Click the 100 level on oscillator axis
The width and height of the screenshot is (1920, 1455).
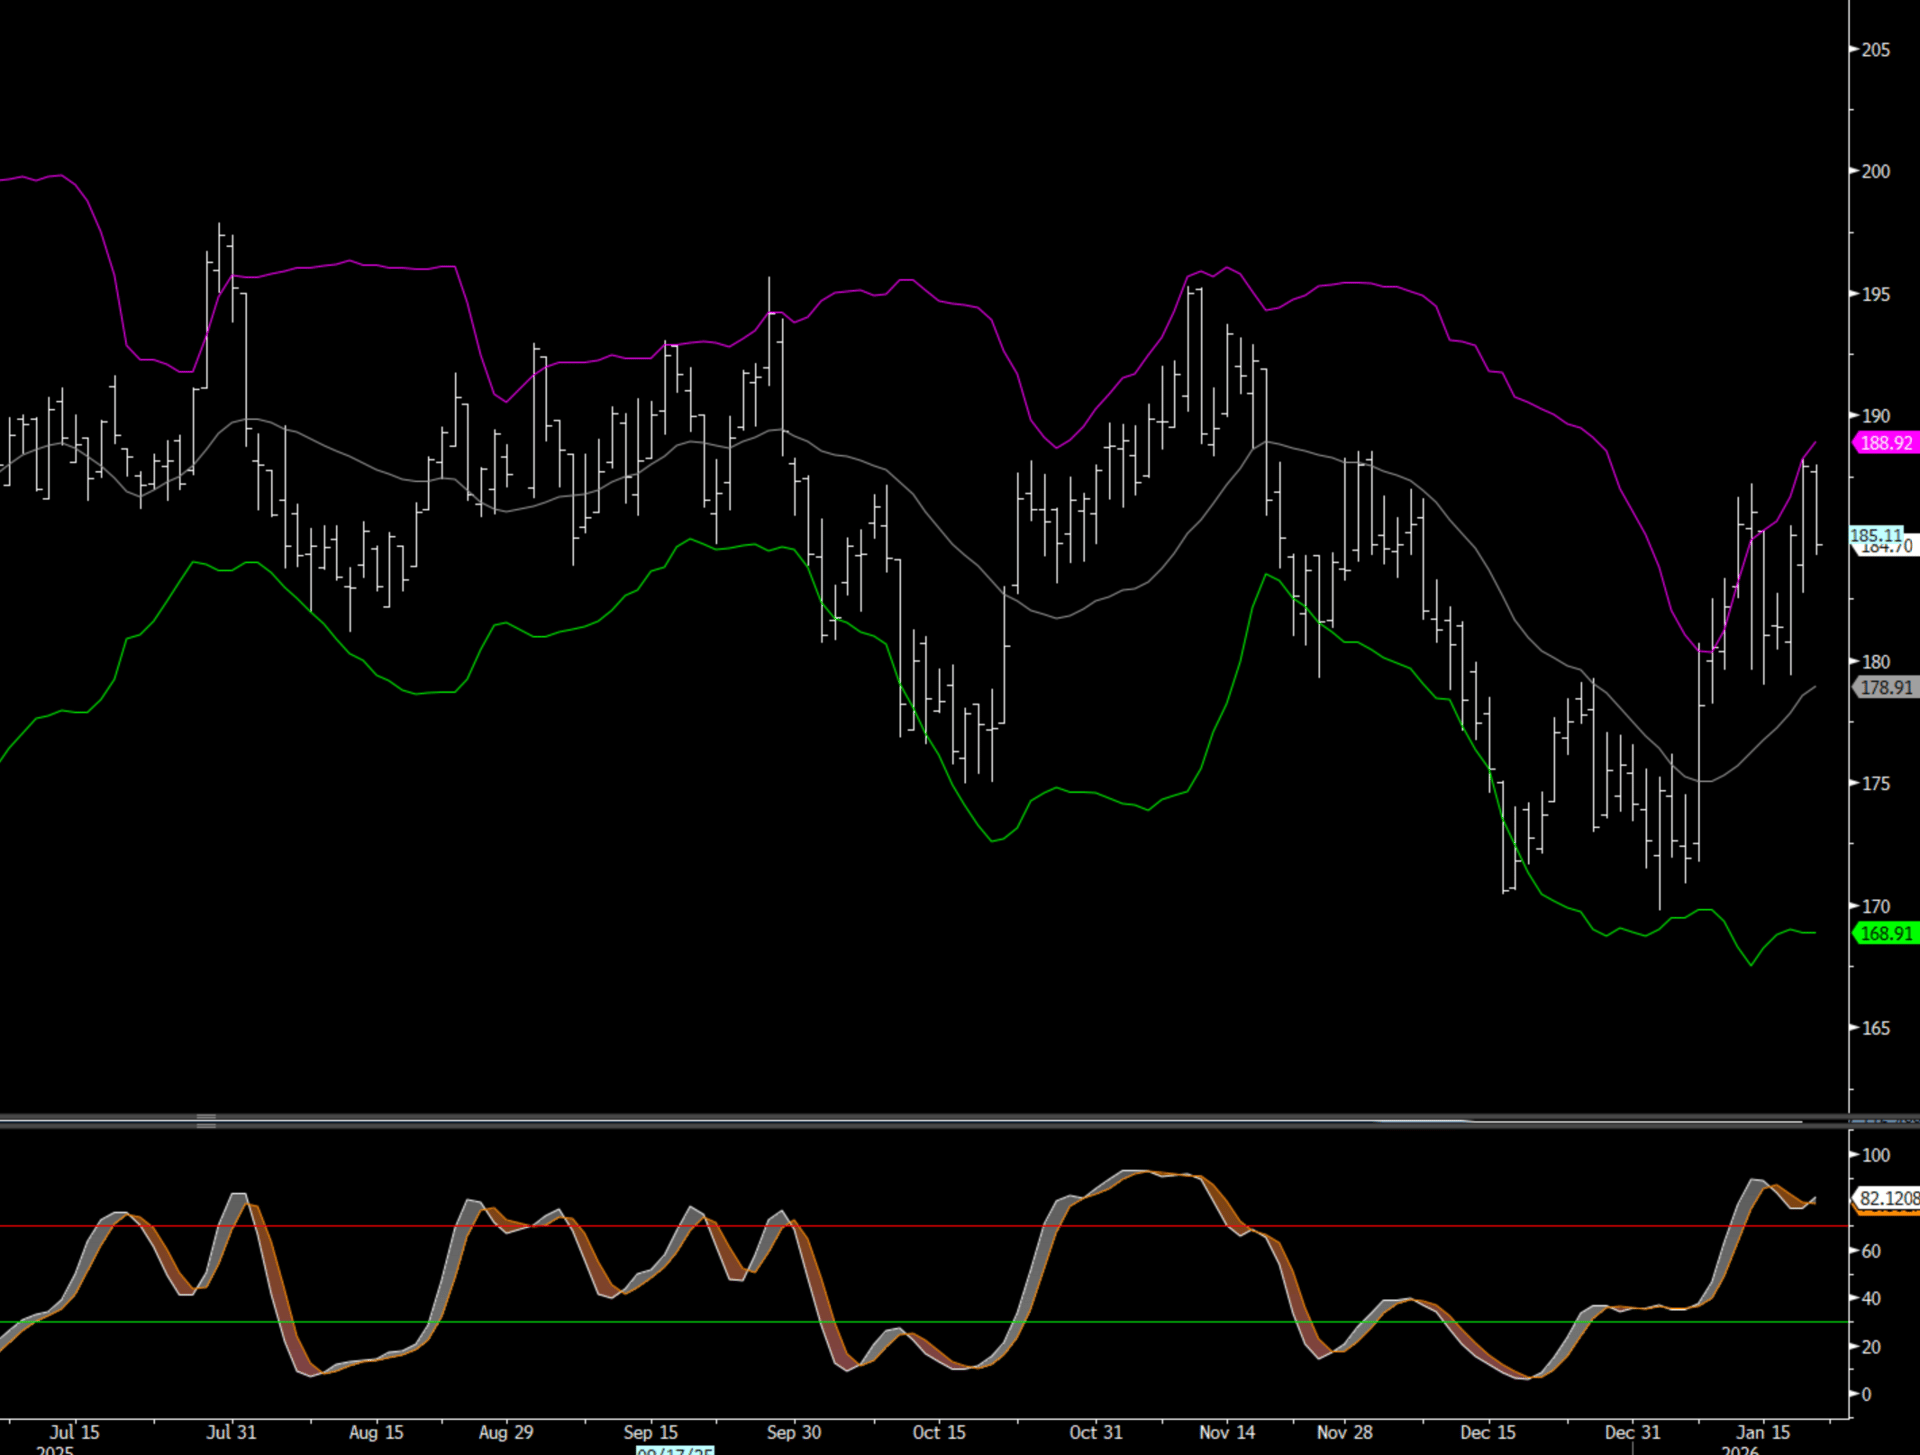click(x=1876, y=1155)
